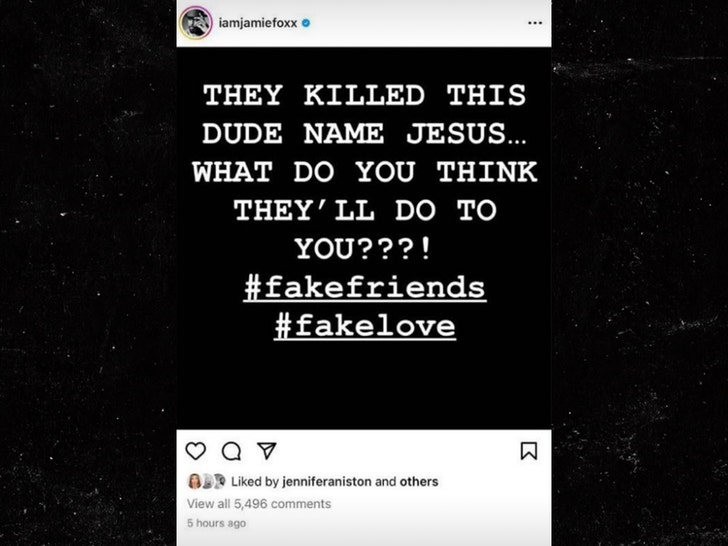Tap the #fakefriends hashtag

(x=364, y=288)
